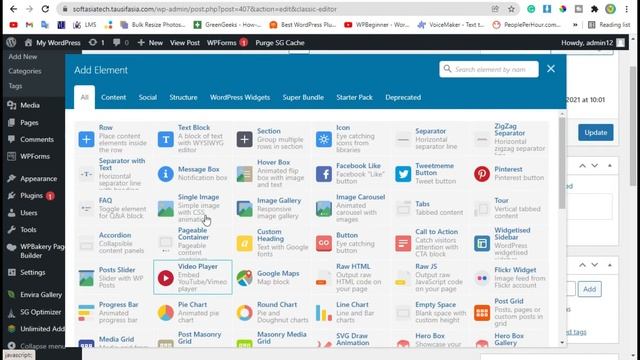Add the Tweetmeme Button element

pyautogui.click(x=430, y=173)
